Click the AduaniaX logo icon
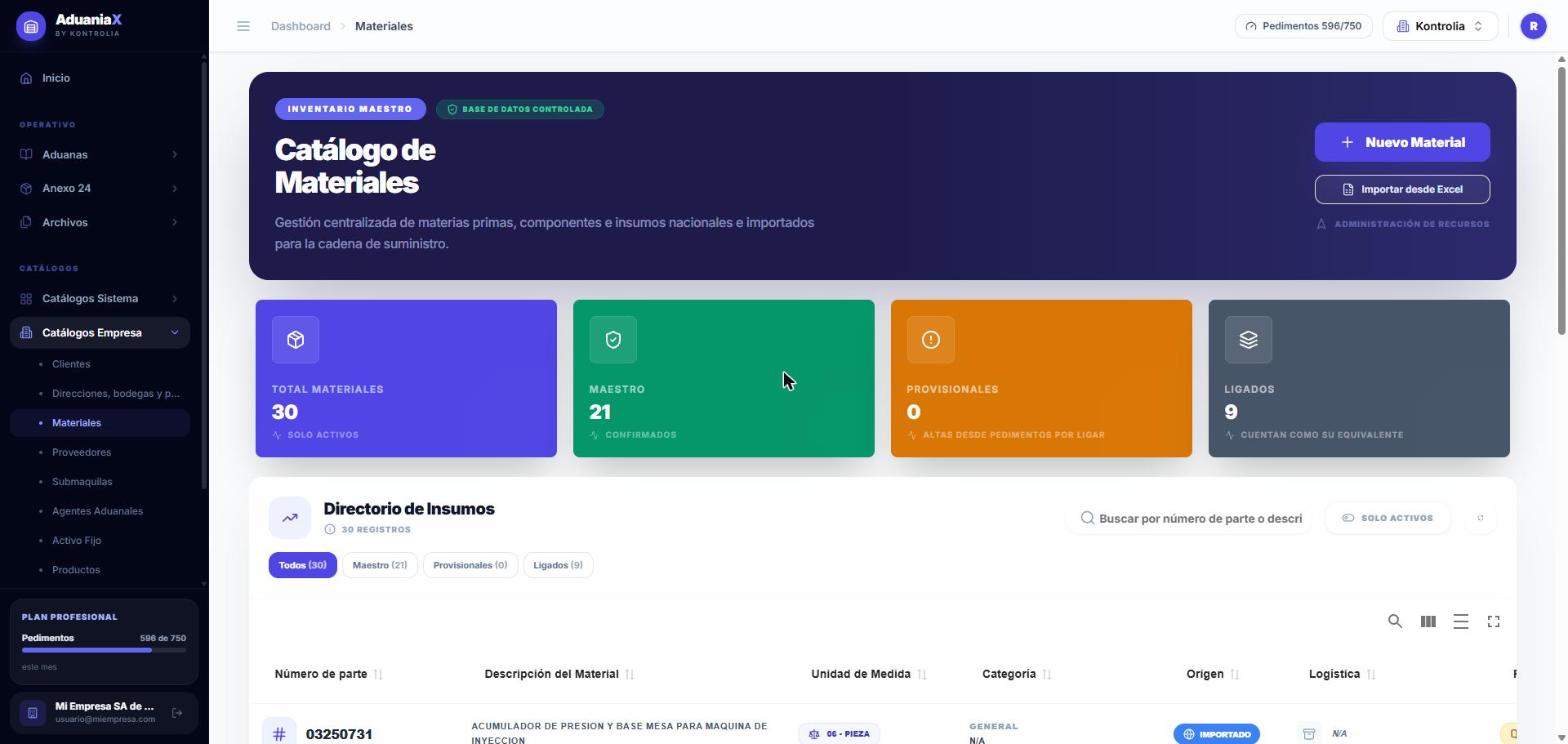Viewport: 1568px width, 744px height. [x=31, y=27]
